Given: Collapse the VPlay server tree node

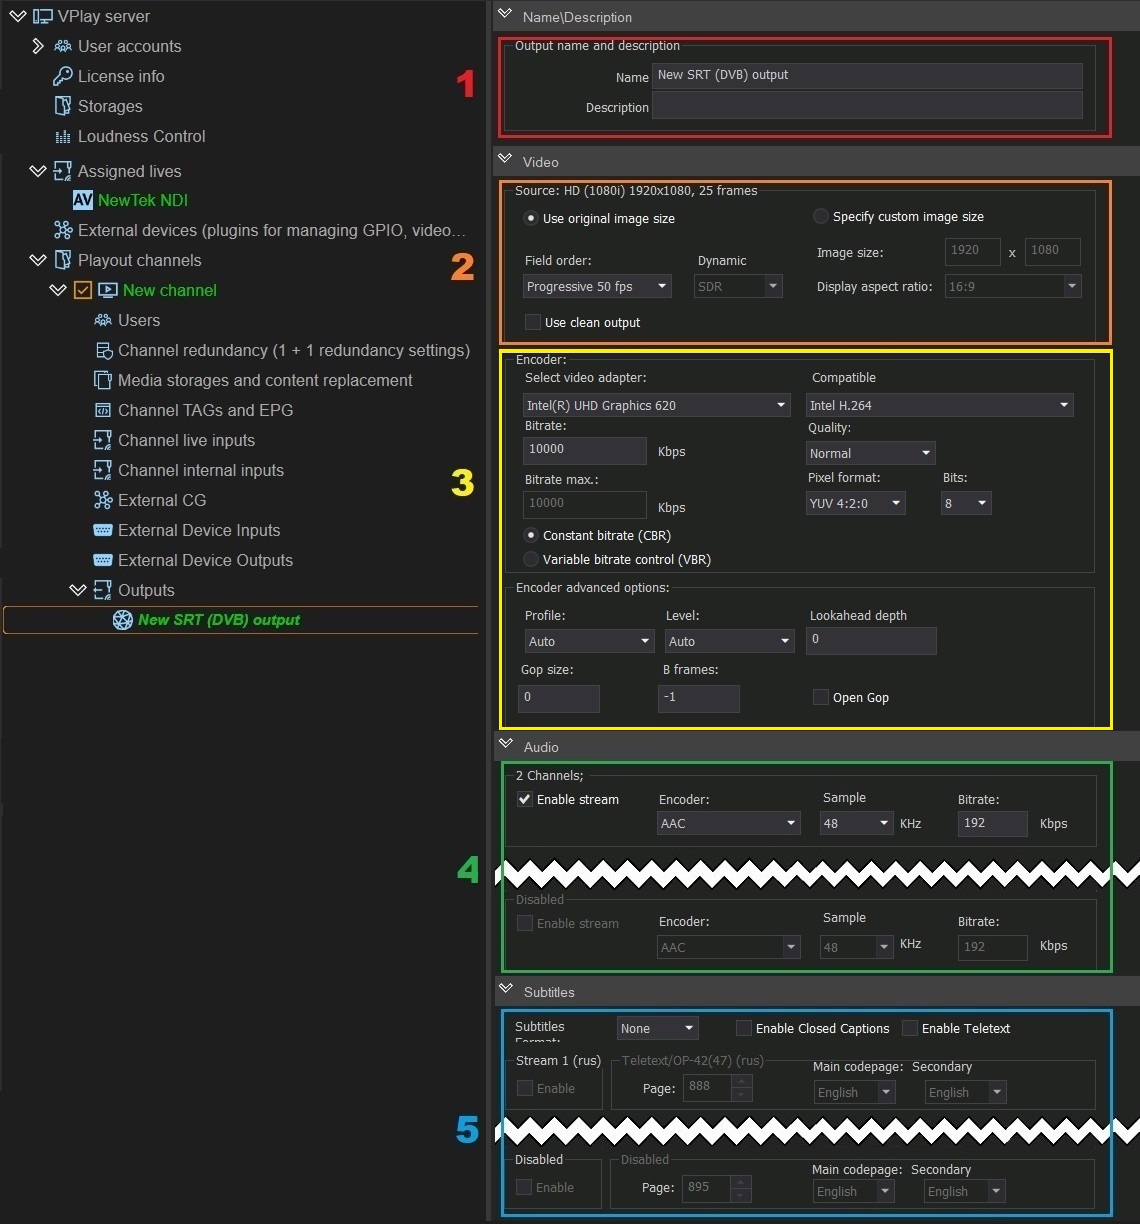Looking at the screenshot, I should point(18,16).
